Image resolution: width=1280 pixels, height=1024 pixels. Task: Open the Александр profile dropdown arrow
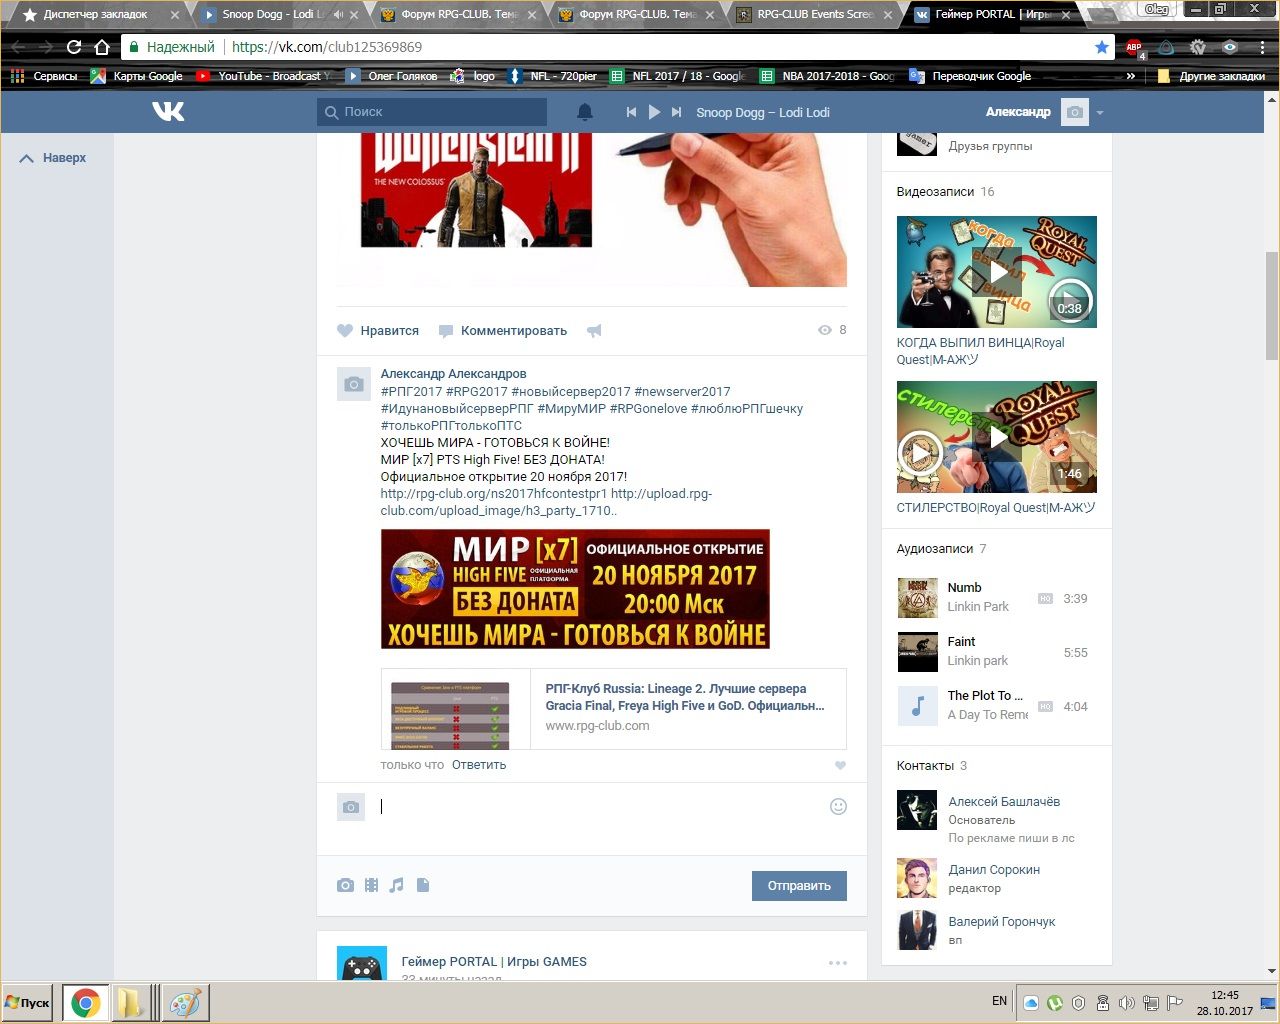coord(1100,113)
